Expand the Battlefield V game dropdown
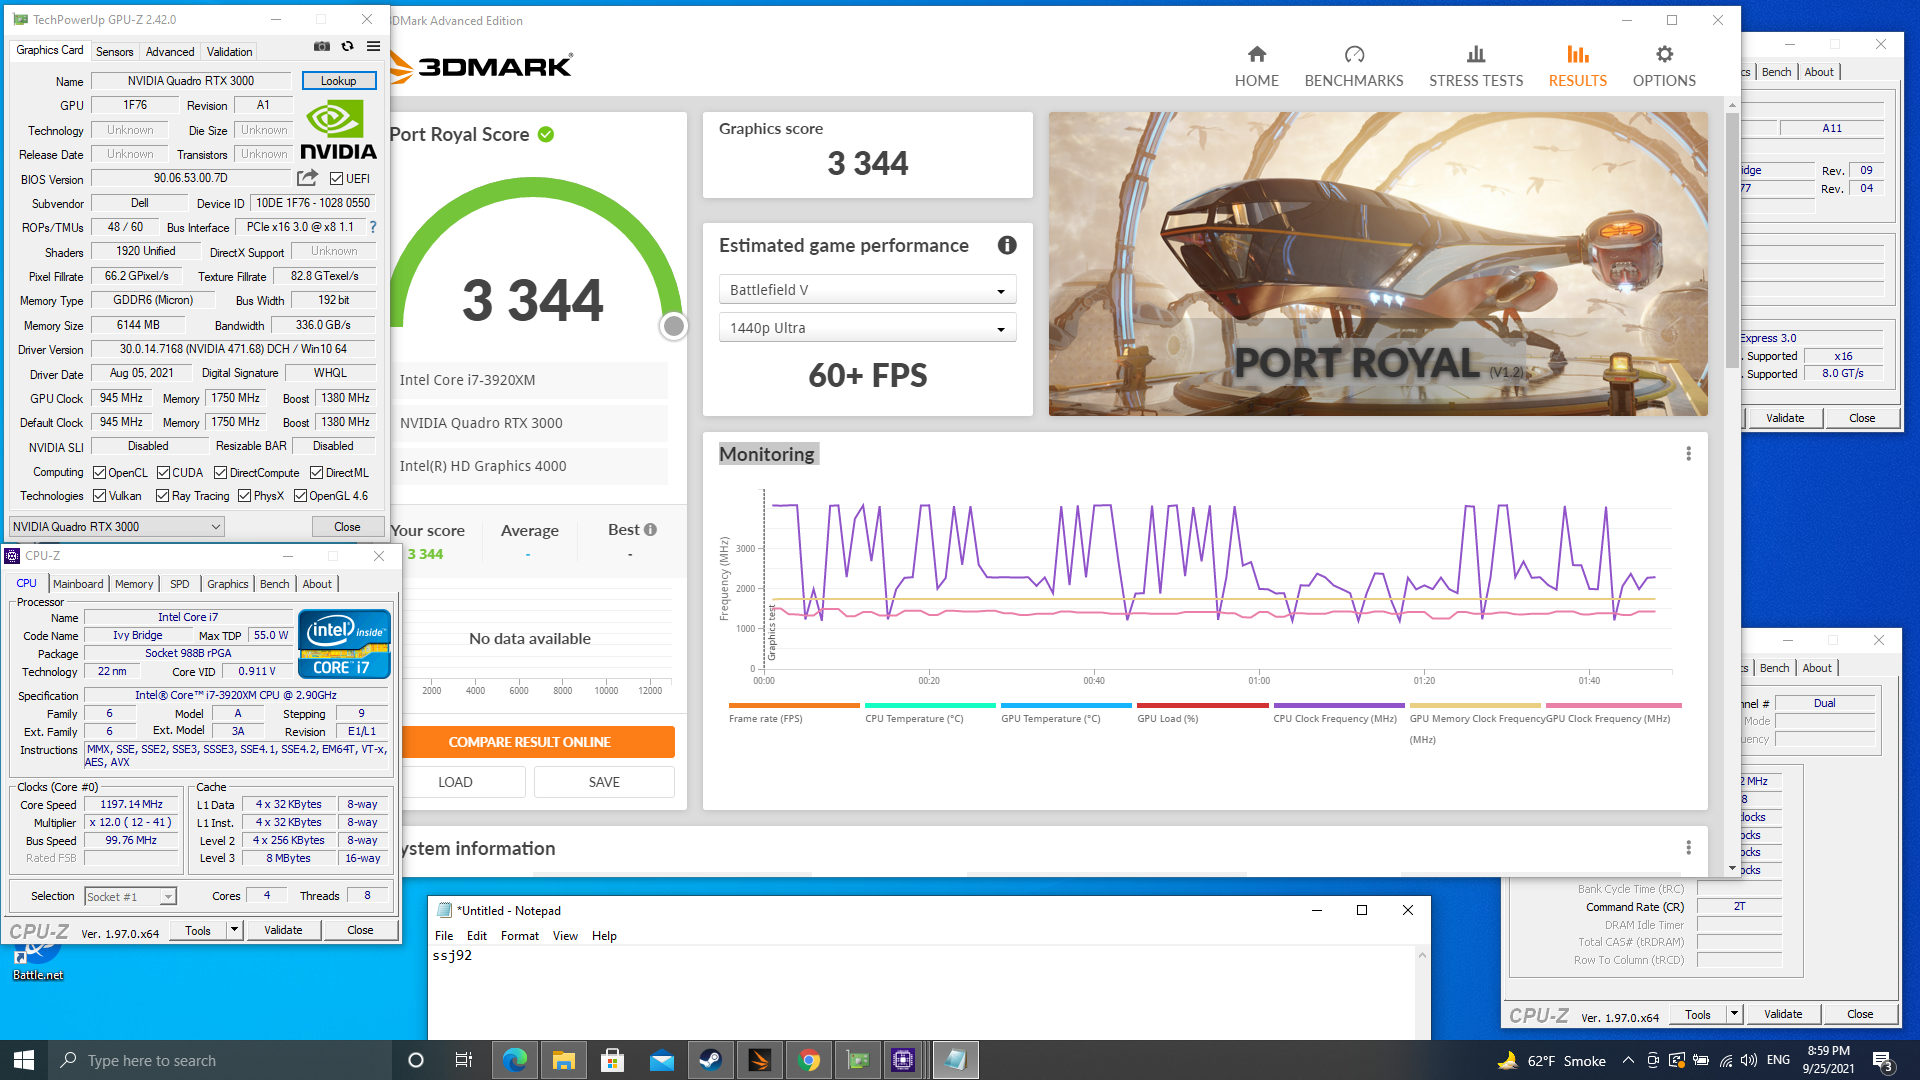Viewport: 1920px width, 1080px height. (x=868, y=290)
